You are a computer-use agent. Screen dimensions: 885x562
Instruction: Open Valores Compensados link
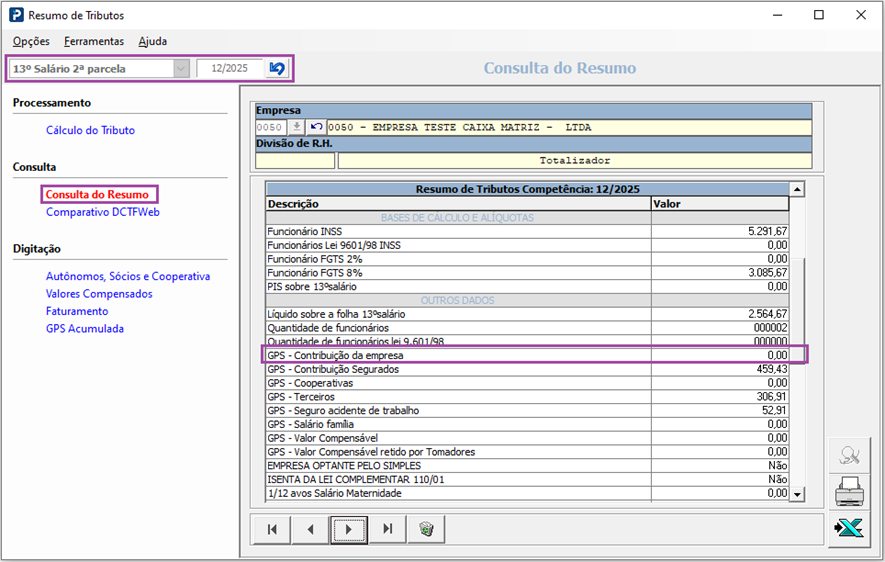tap(99, 294)
